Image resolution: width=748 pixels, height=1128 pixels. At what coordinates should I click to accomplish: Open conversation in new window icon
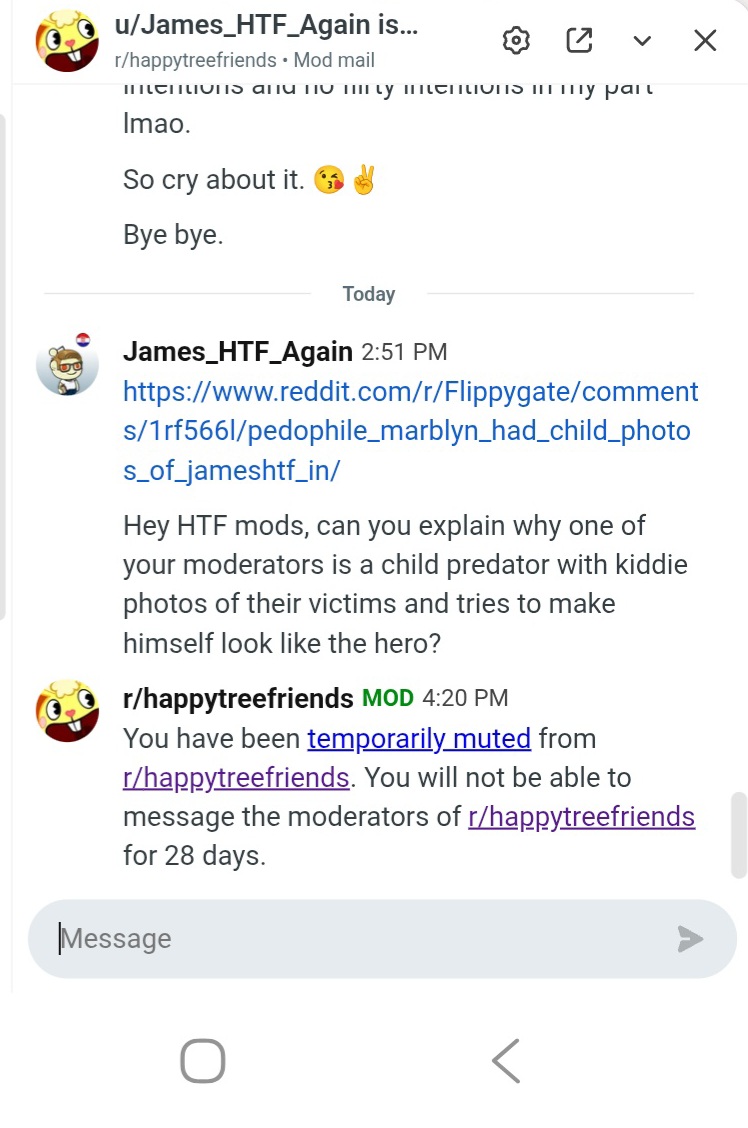579,41
